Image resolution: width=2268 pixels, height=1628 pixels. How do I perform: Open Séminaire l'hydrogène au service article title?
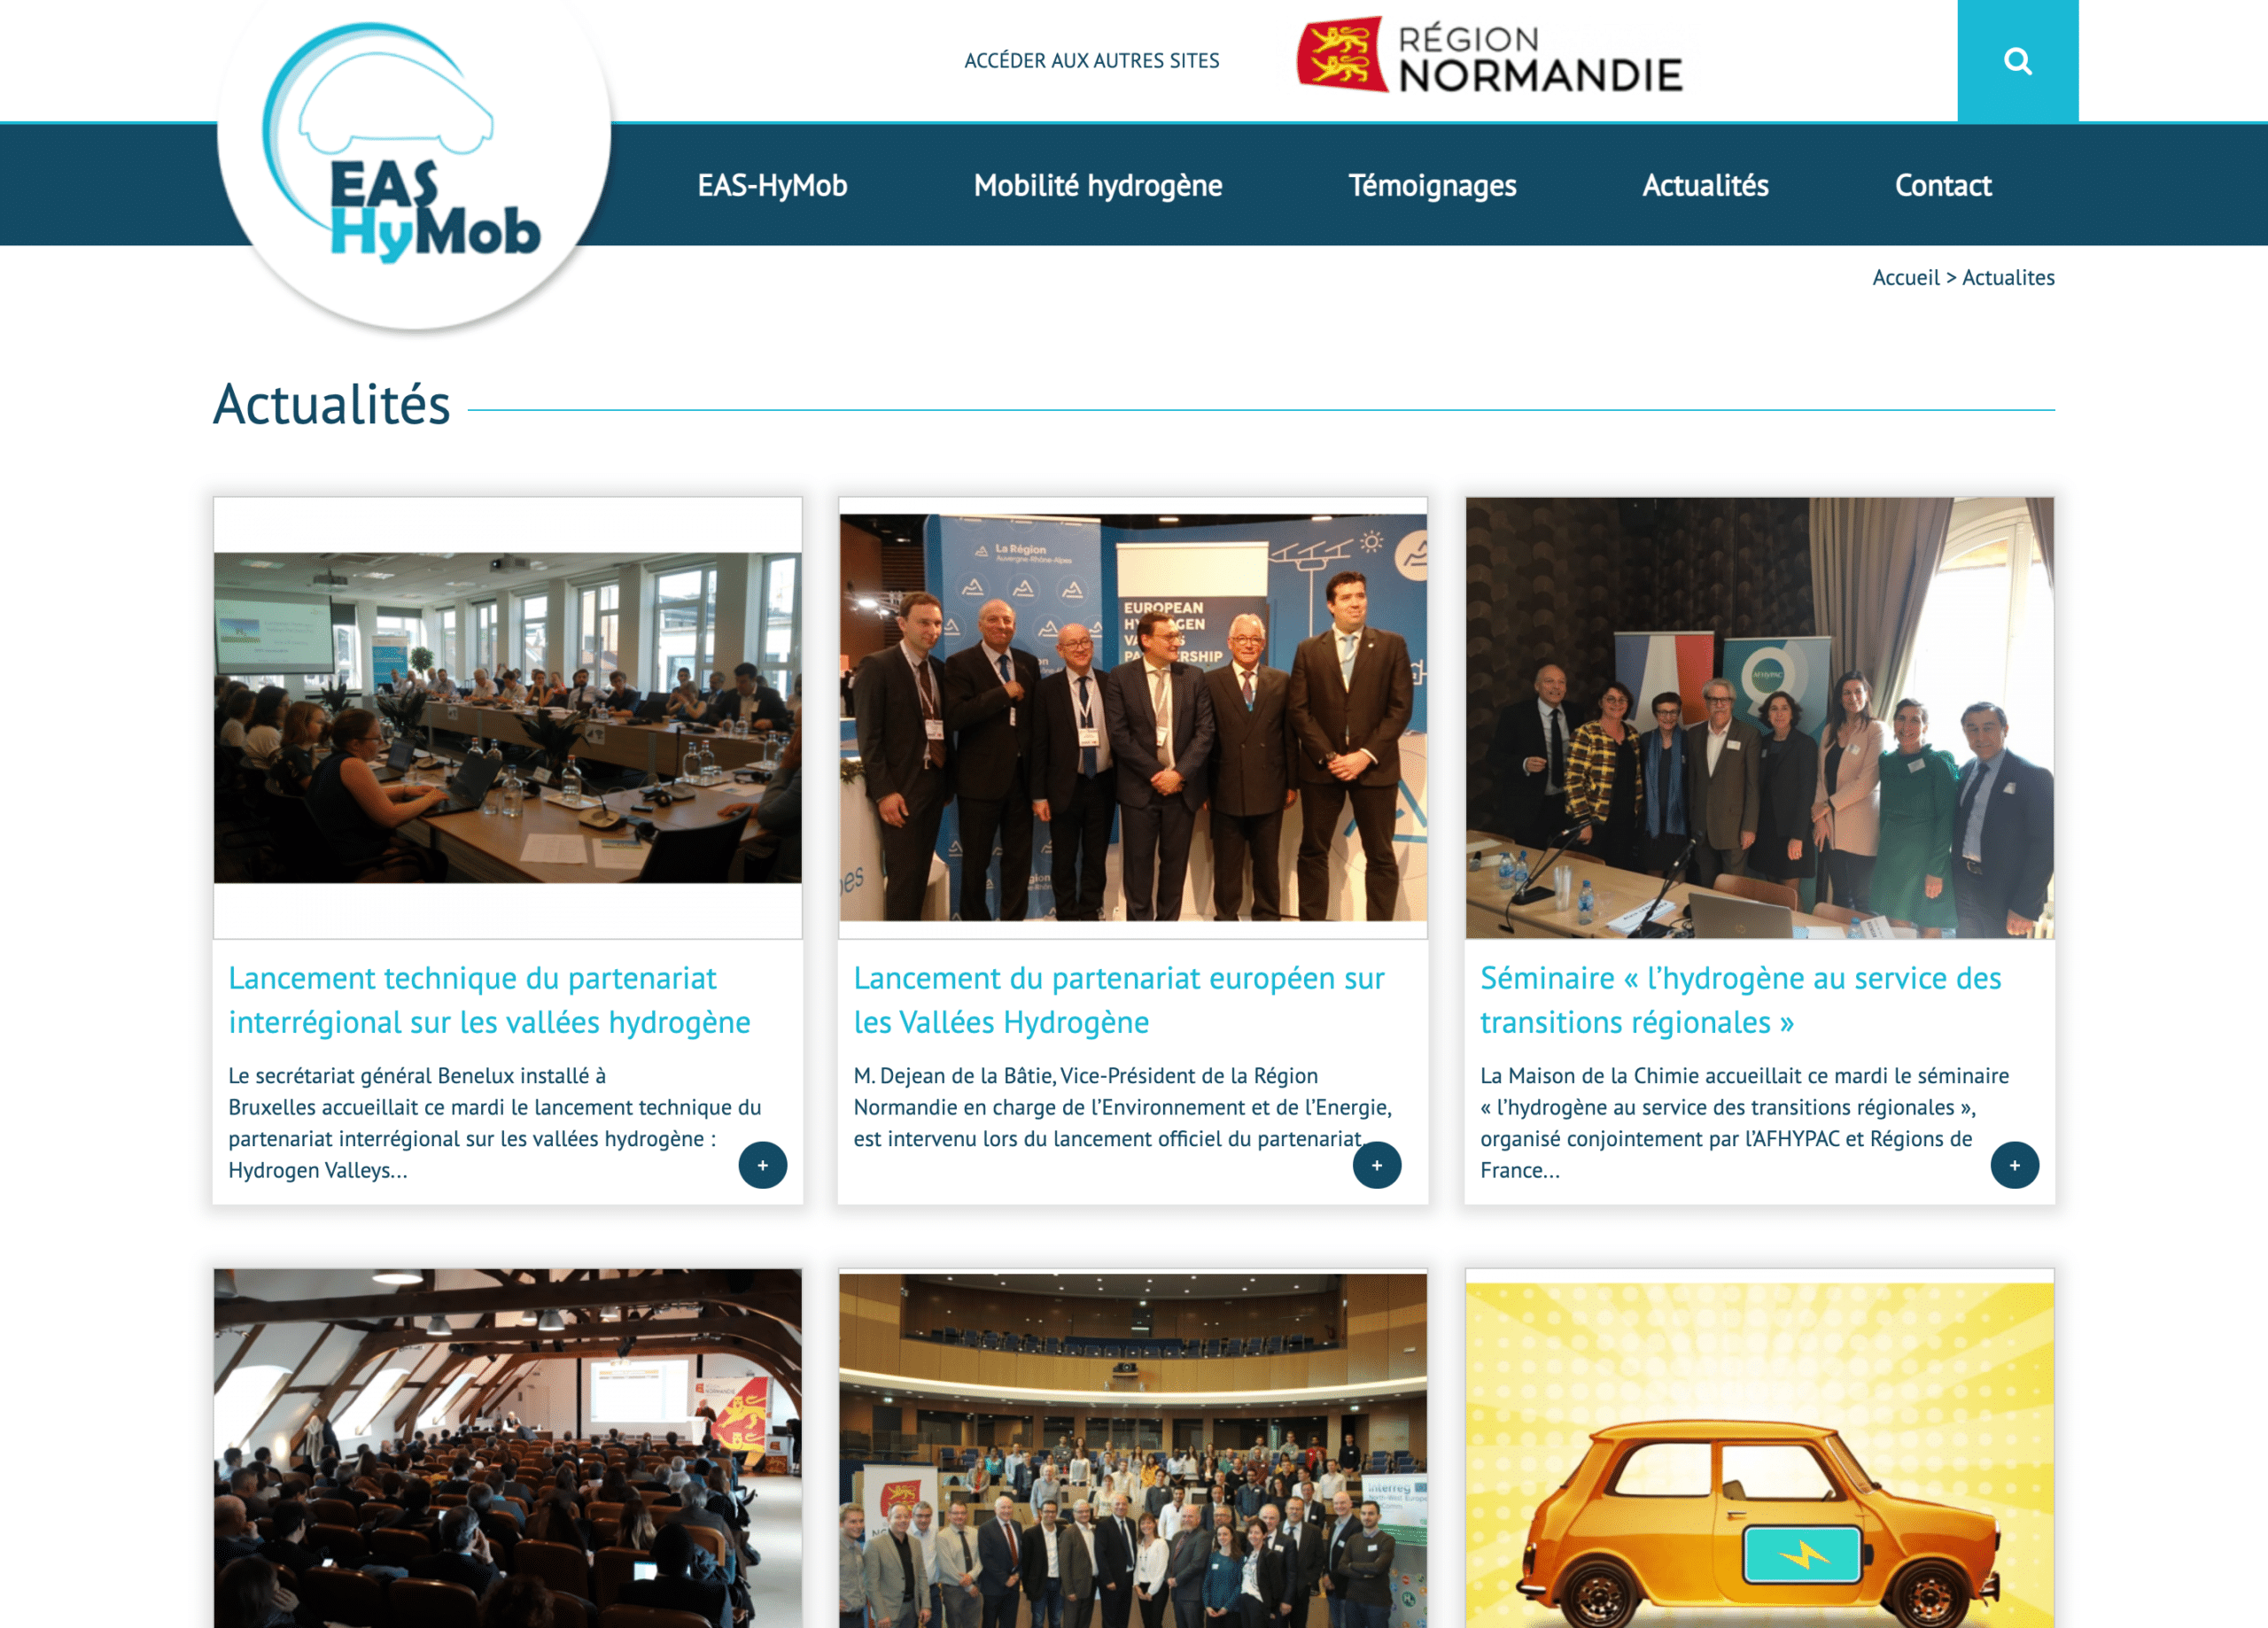pos(1740,1000)
